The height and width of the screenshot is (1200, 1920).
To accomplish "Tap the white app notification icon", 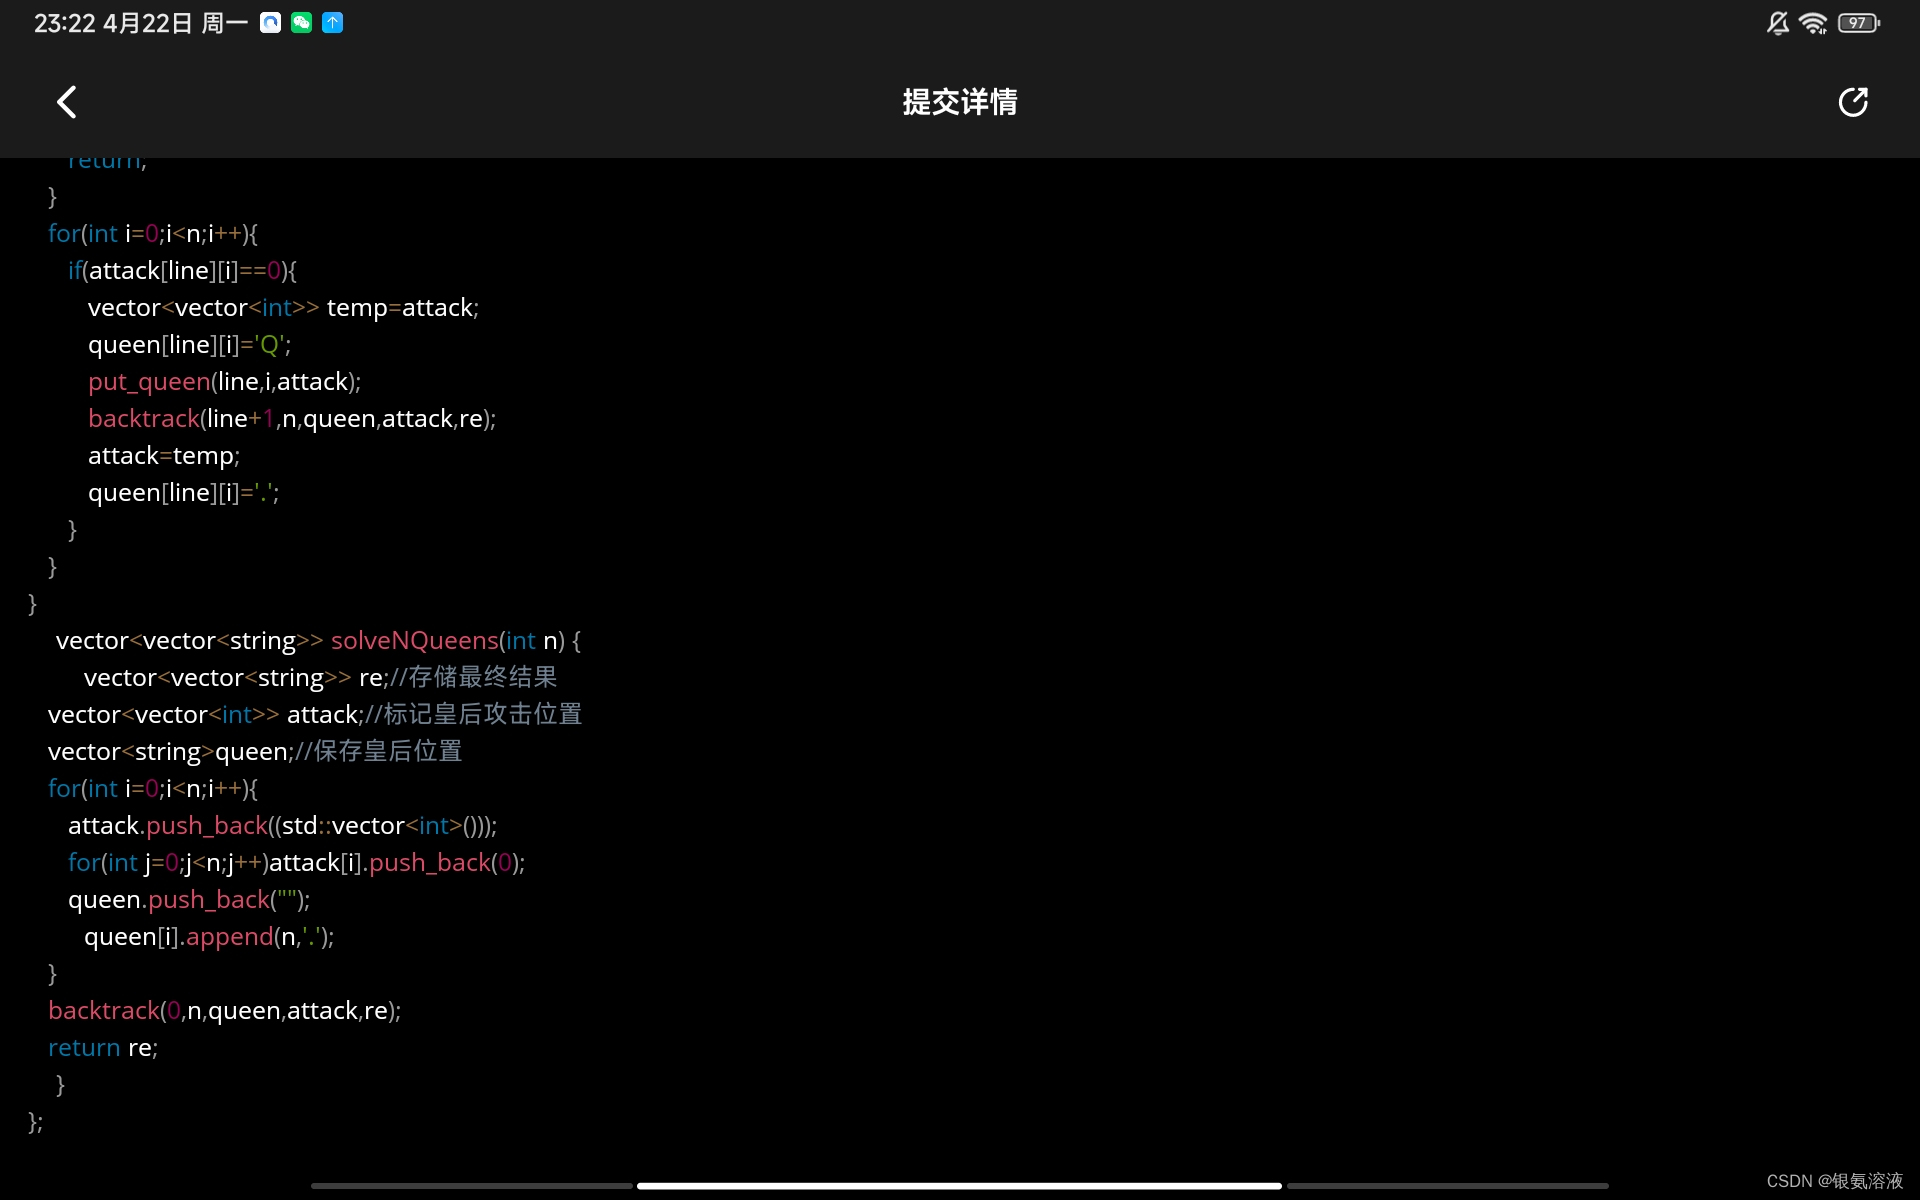I will point(270,22).
